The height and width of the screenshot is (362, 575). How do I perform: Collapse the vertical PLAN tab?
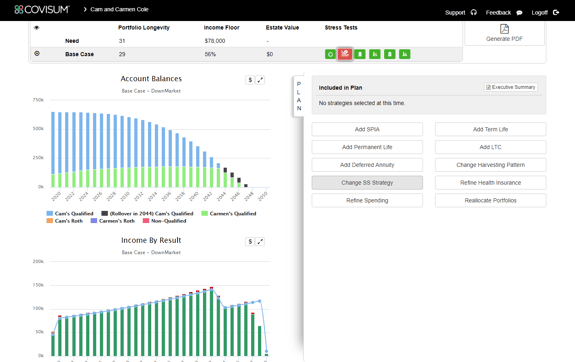coord(299,96)
